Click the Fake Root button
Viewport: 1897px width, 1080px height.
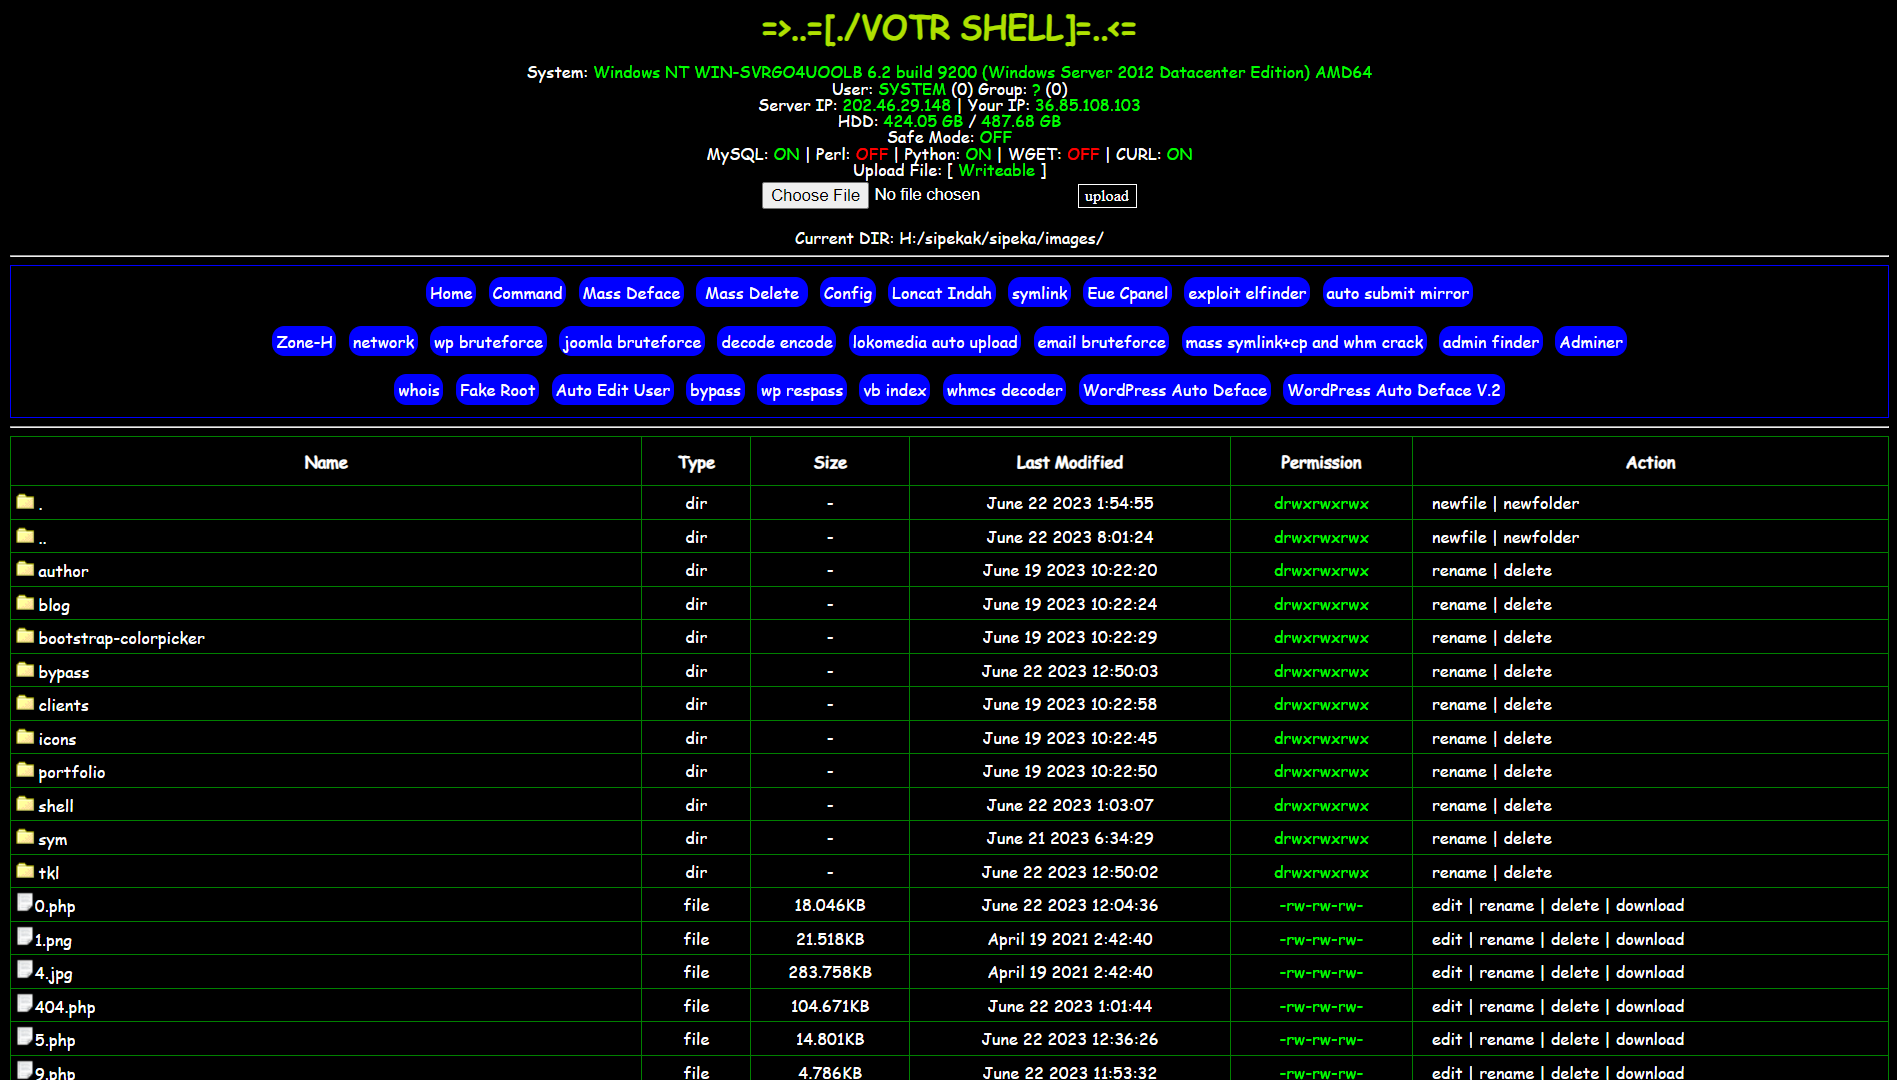[498, 390]
